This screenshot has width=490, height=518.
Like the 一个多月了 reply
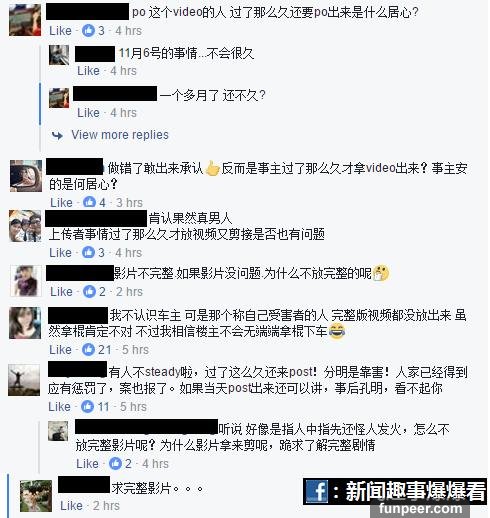pyautogui.click(x=88, y=113)
